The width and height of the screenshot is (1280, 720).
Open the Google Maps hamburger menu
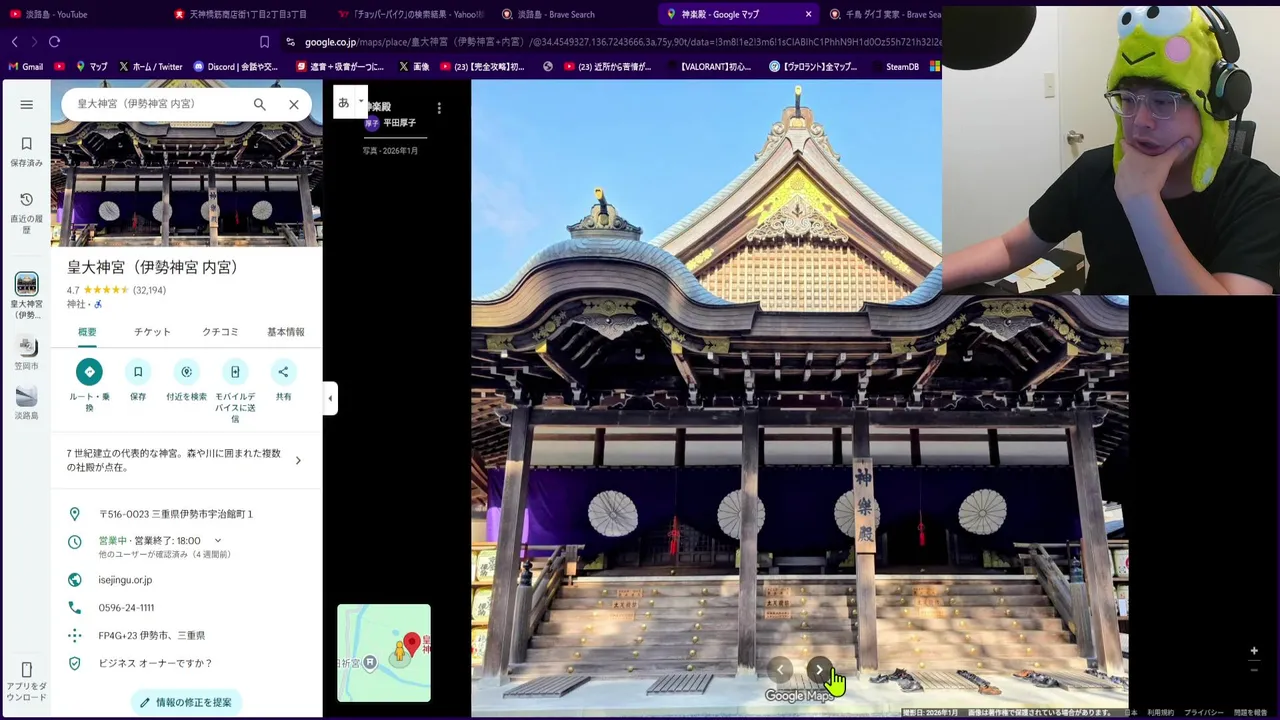pyautogui.click(x=27, y=104)
